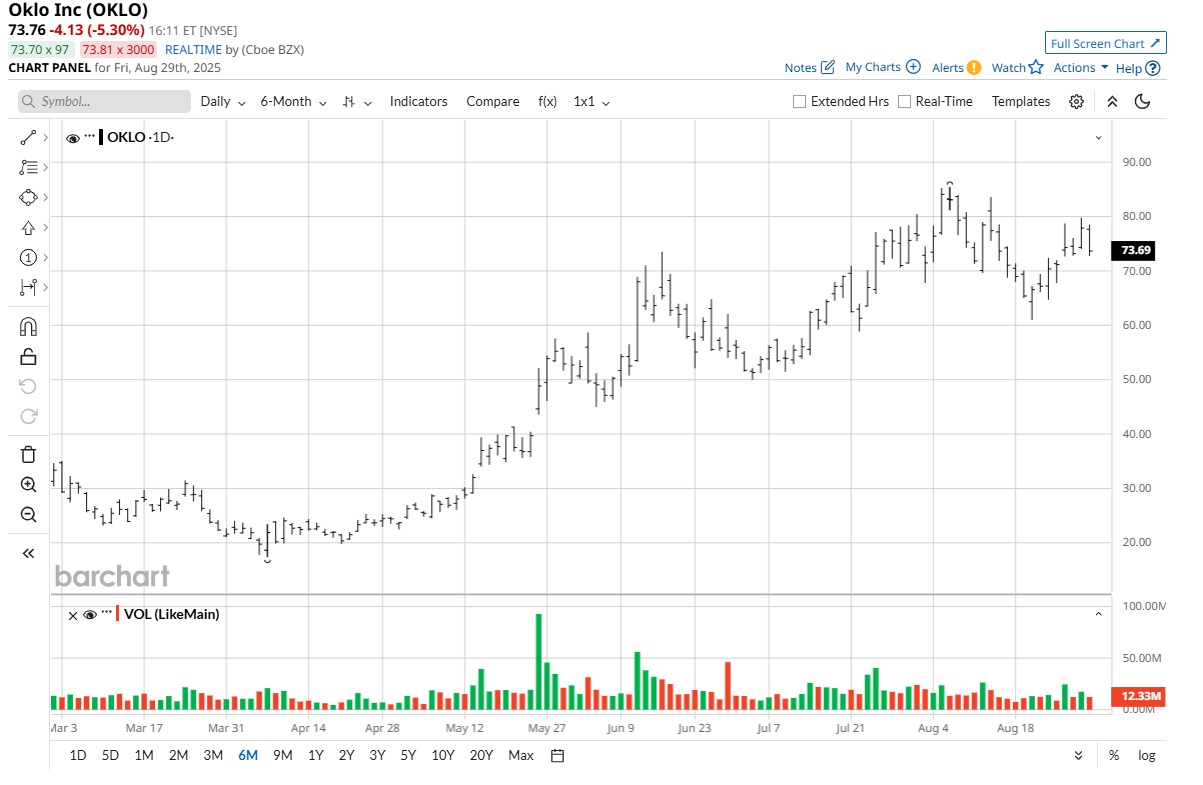Image resolution: width=1203 pixels, height=785 pixels.
Task: Switch to log scale
Action: [x=1146, y=755]
